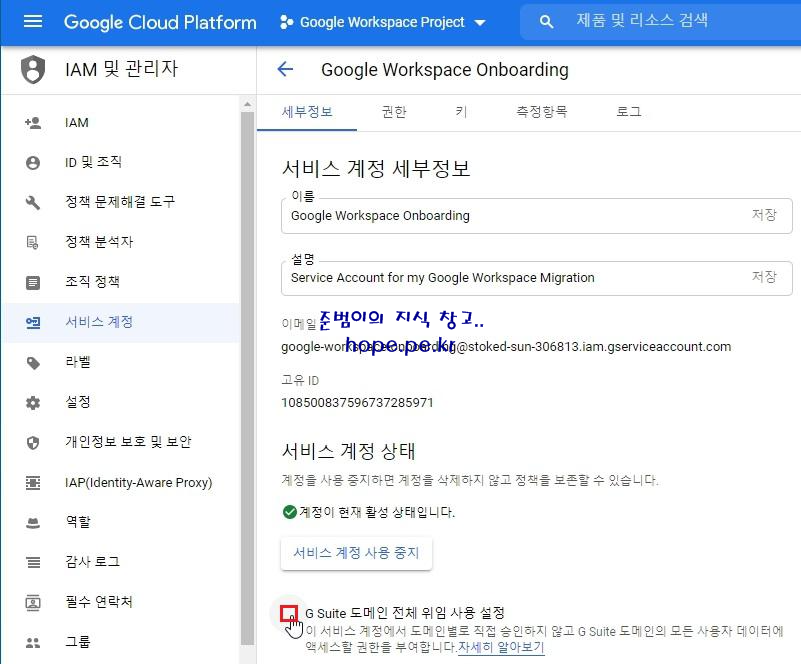Open 라벨 sidebar item
The image size is (801, 664).
click(122, 363)
